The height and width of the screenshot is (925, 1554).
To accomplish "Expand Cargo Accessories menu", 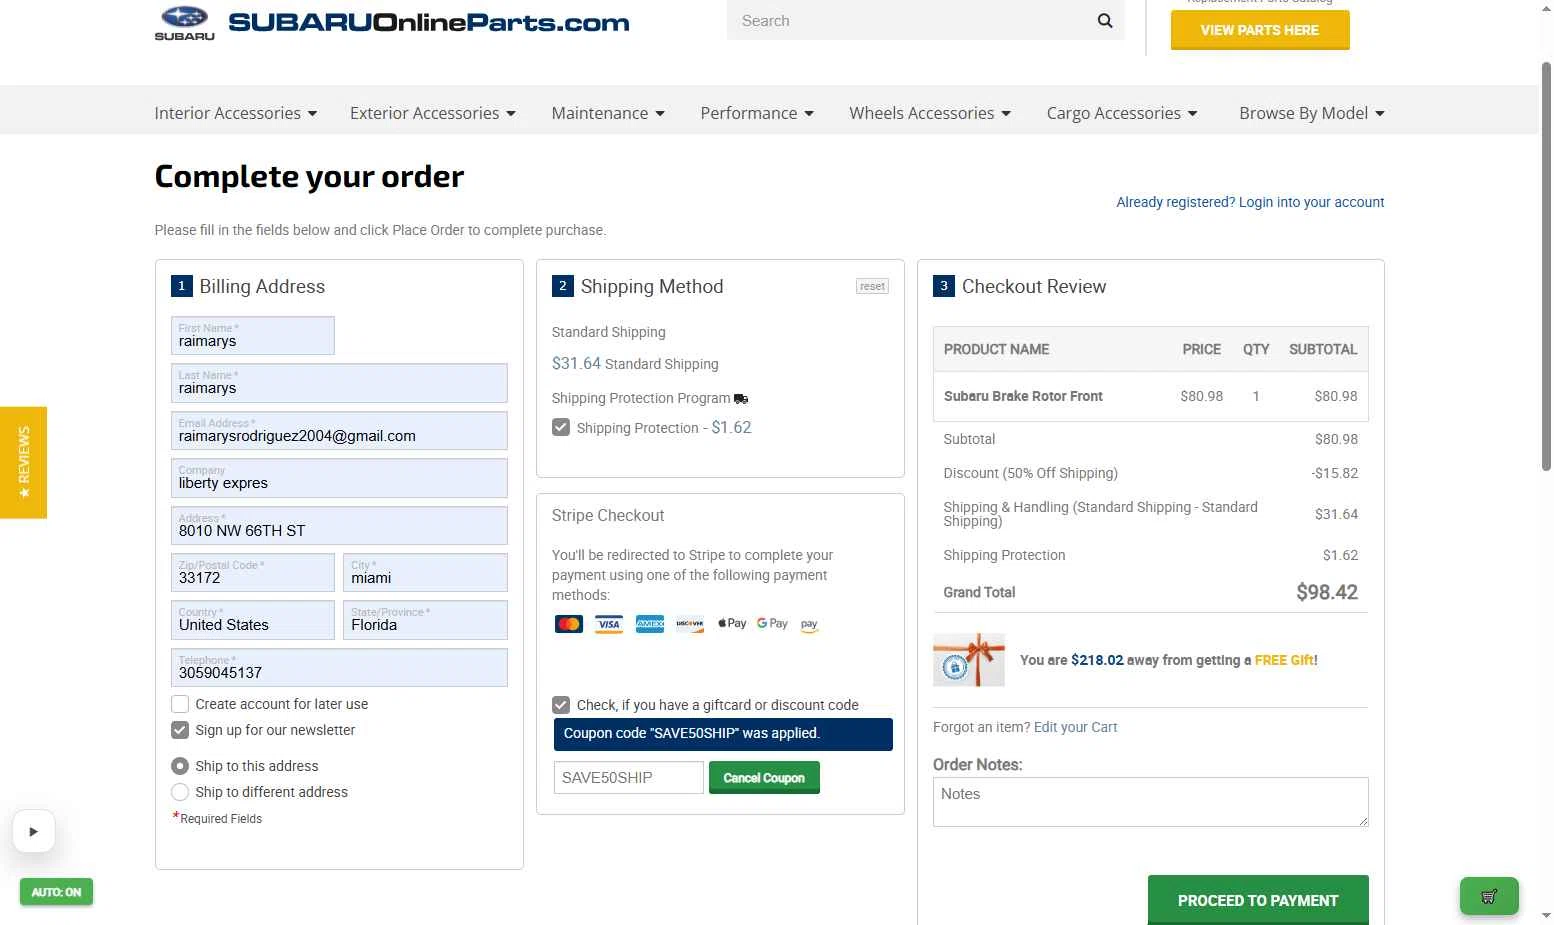I will click(1122, 113).
